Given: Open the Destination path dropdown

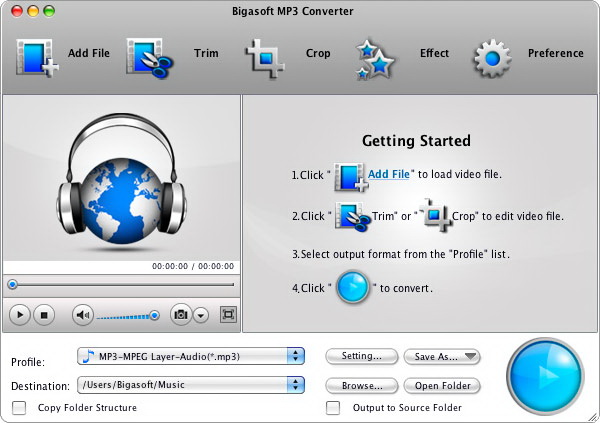Looking at the screenshot, I should (x=295, y=385).
